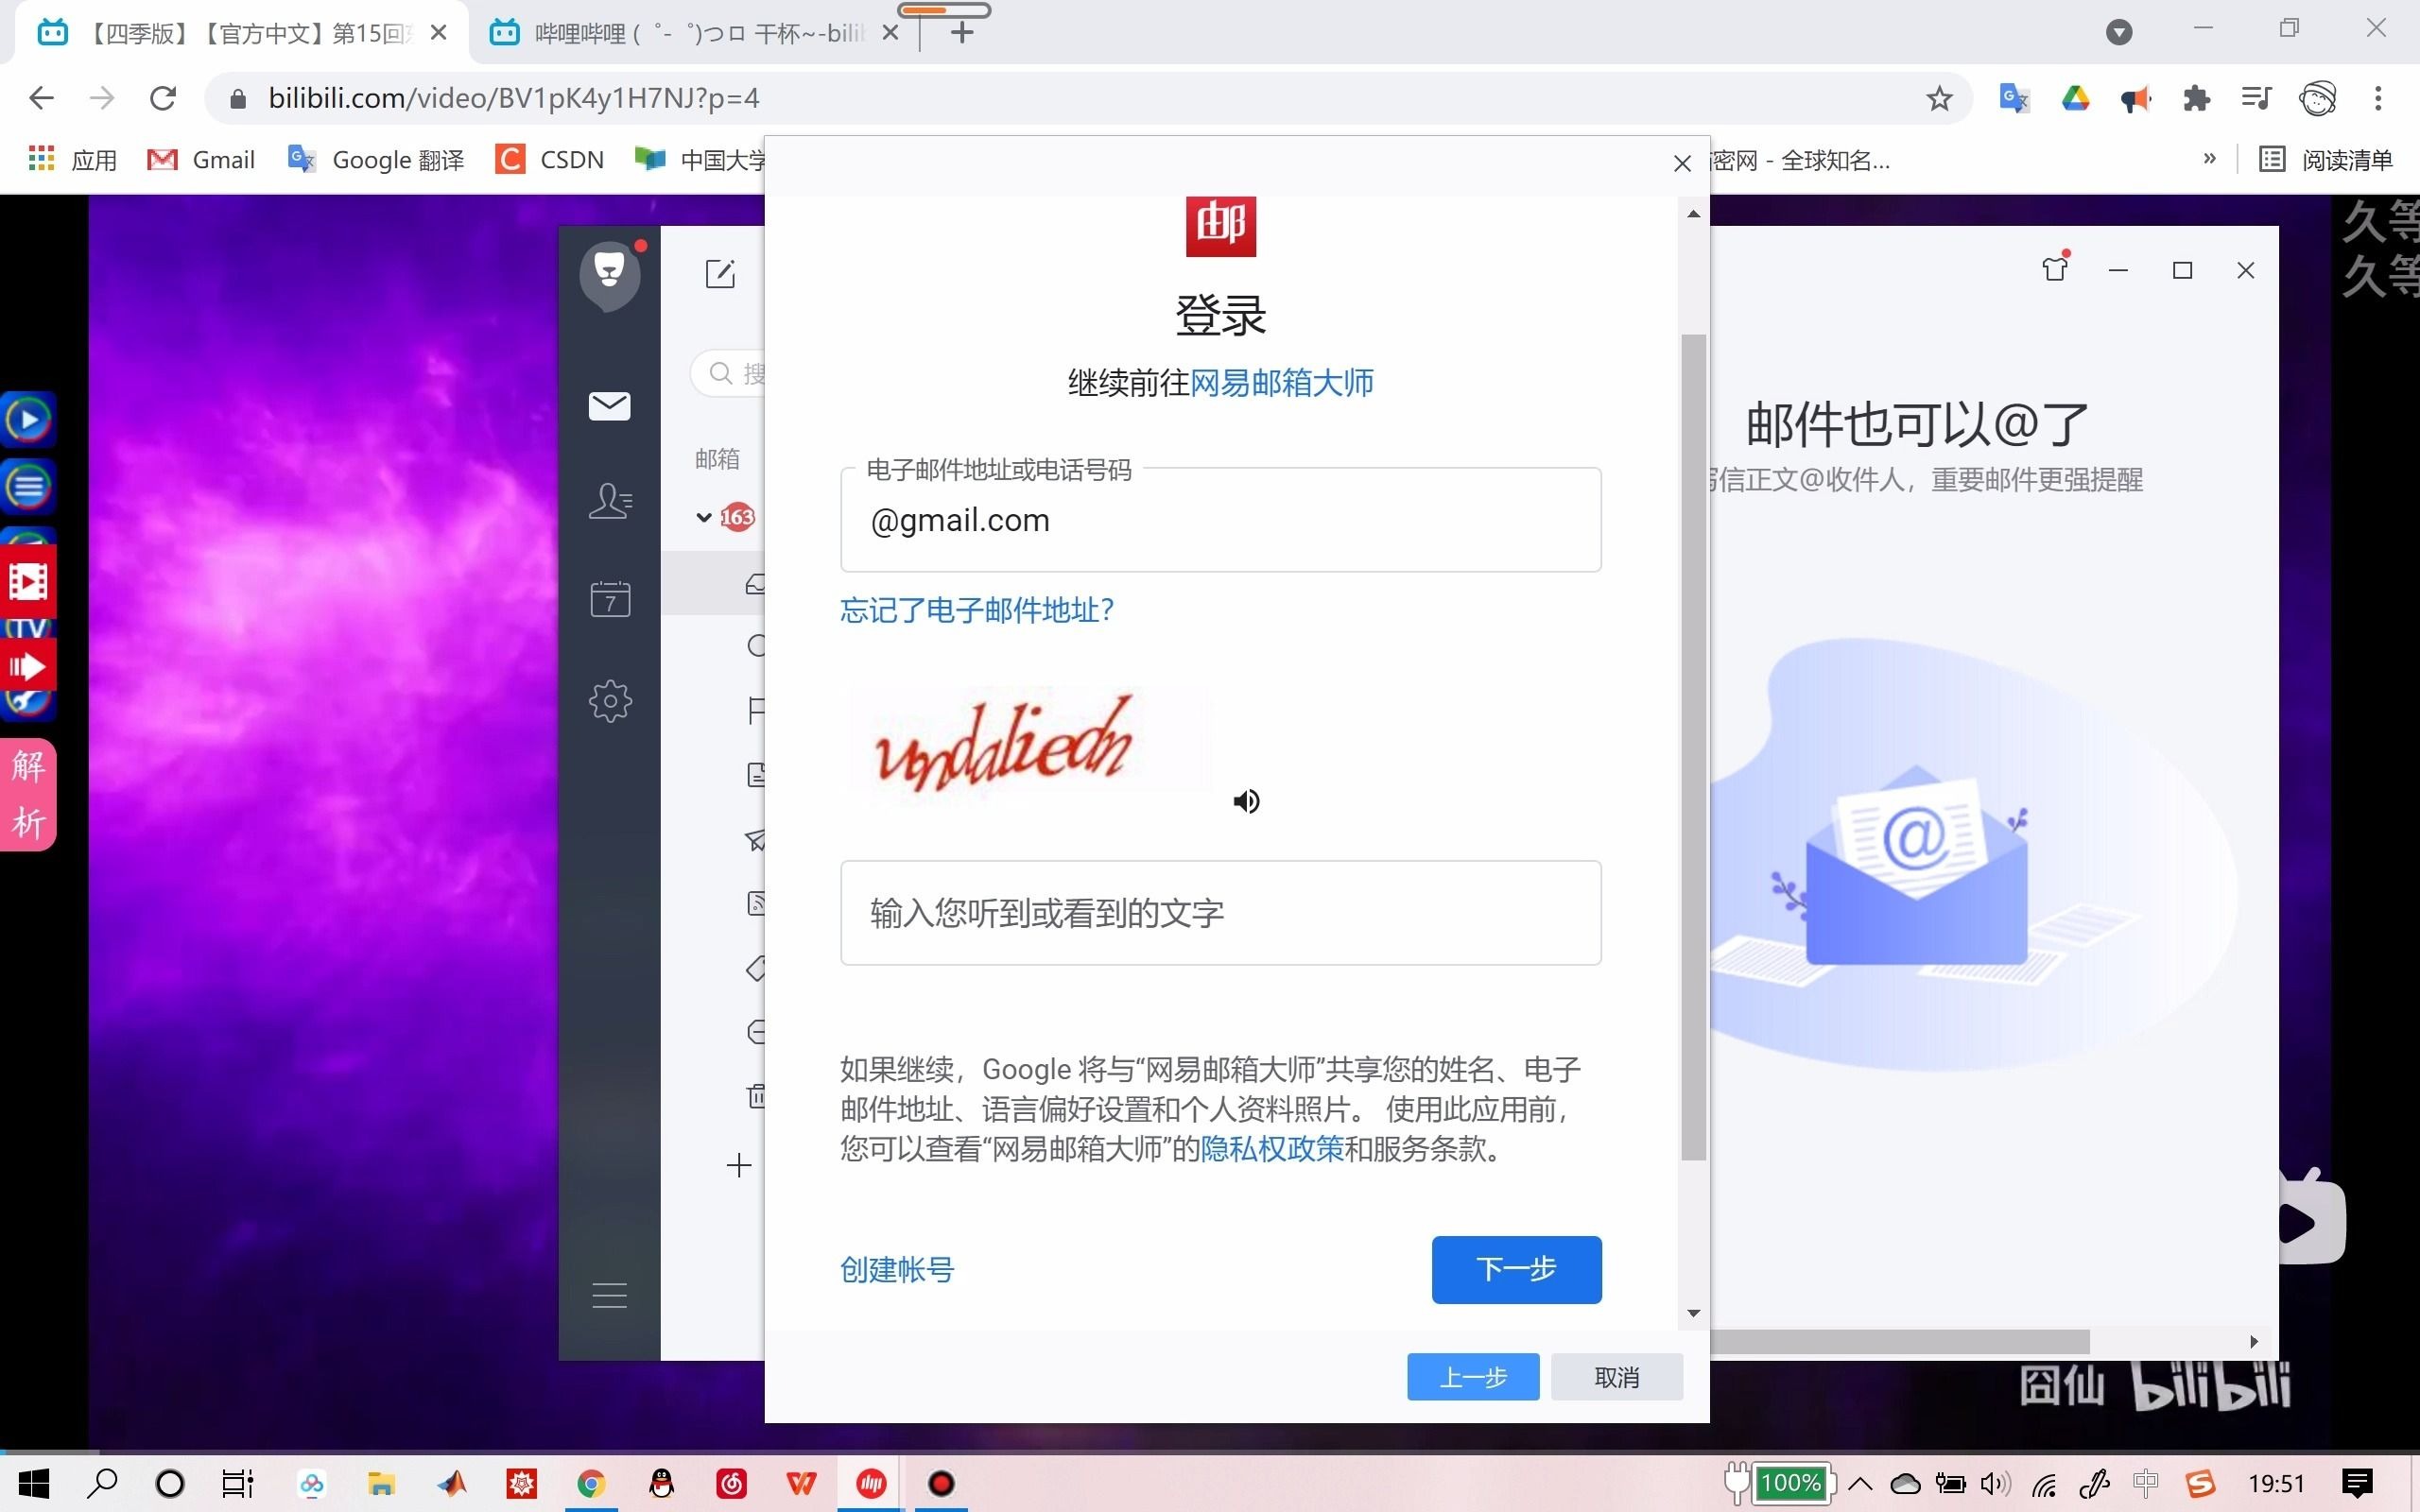
Task: Open calendar icon in mail sidebar
Action: tap(610, 599)
